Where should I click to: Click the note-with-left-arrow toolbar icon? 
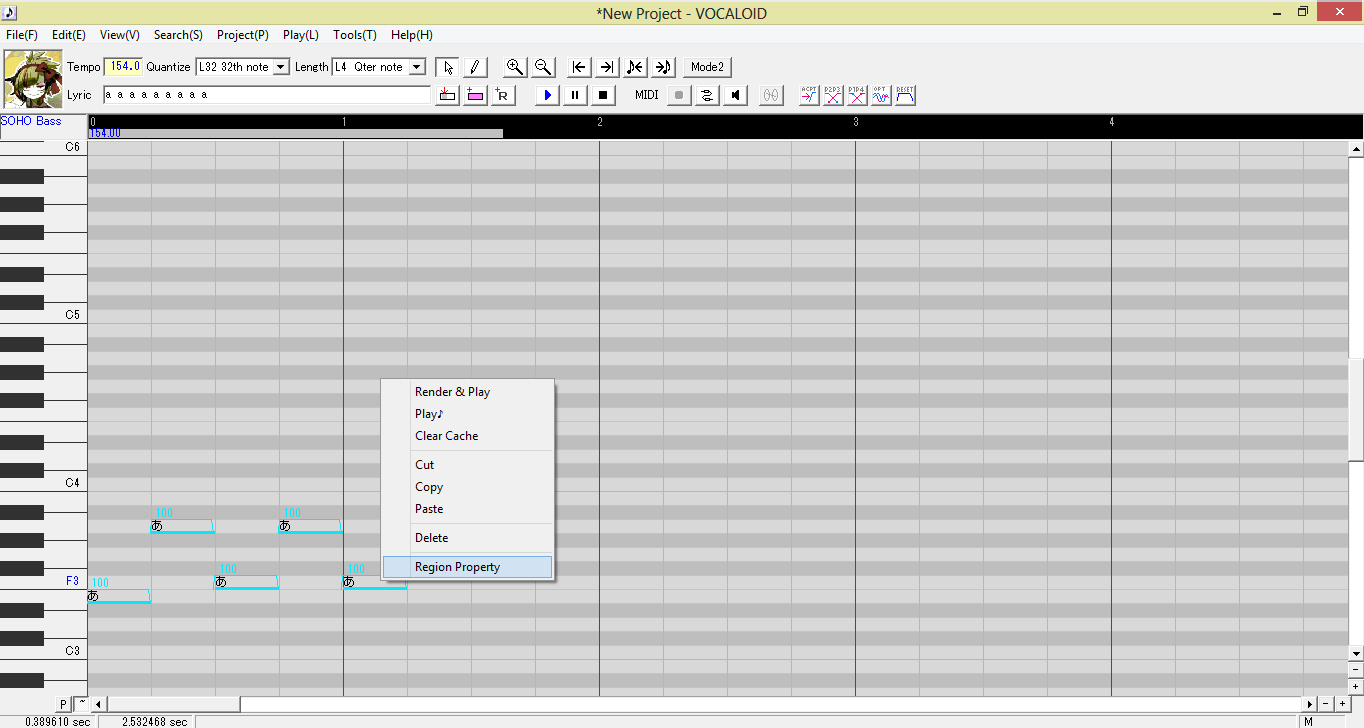[x=635, y=67]
